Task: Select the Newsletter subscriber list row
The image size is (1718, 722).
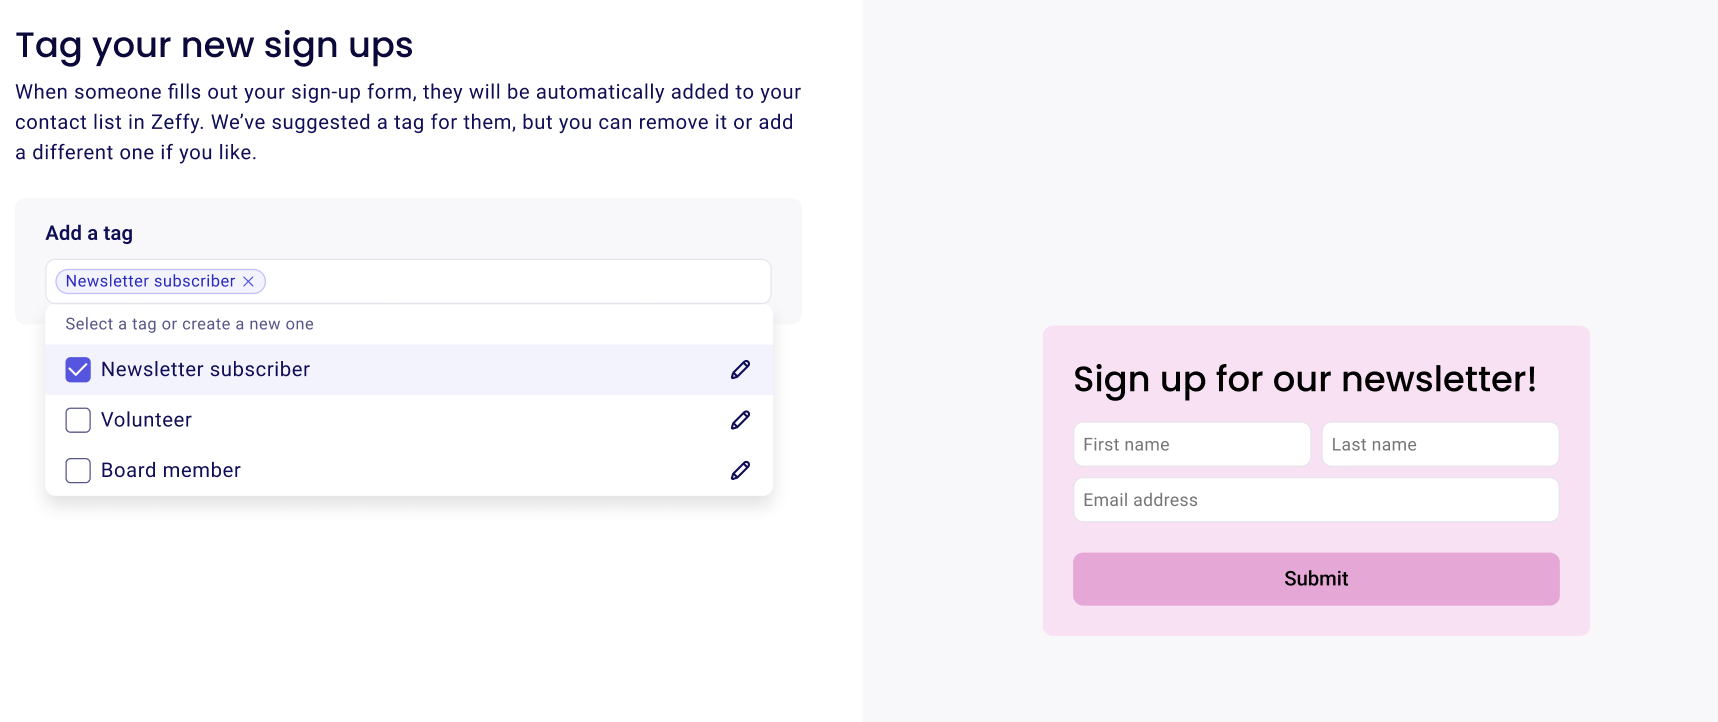Action: 409,370
